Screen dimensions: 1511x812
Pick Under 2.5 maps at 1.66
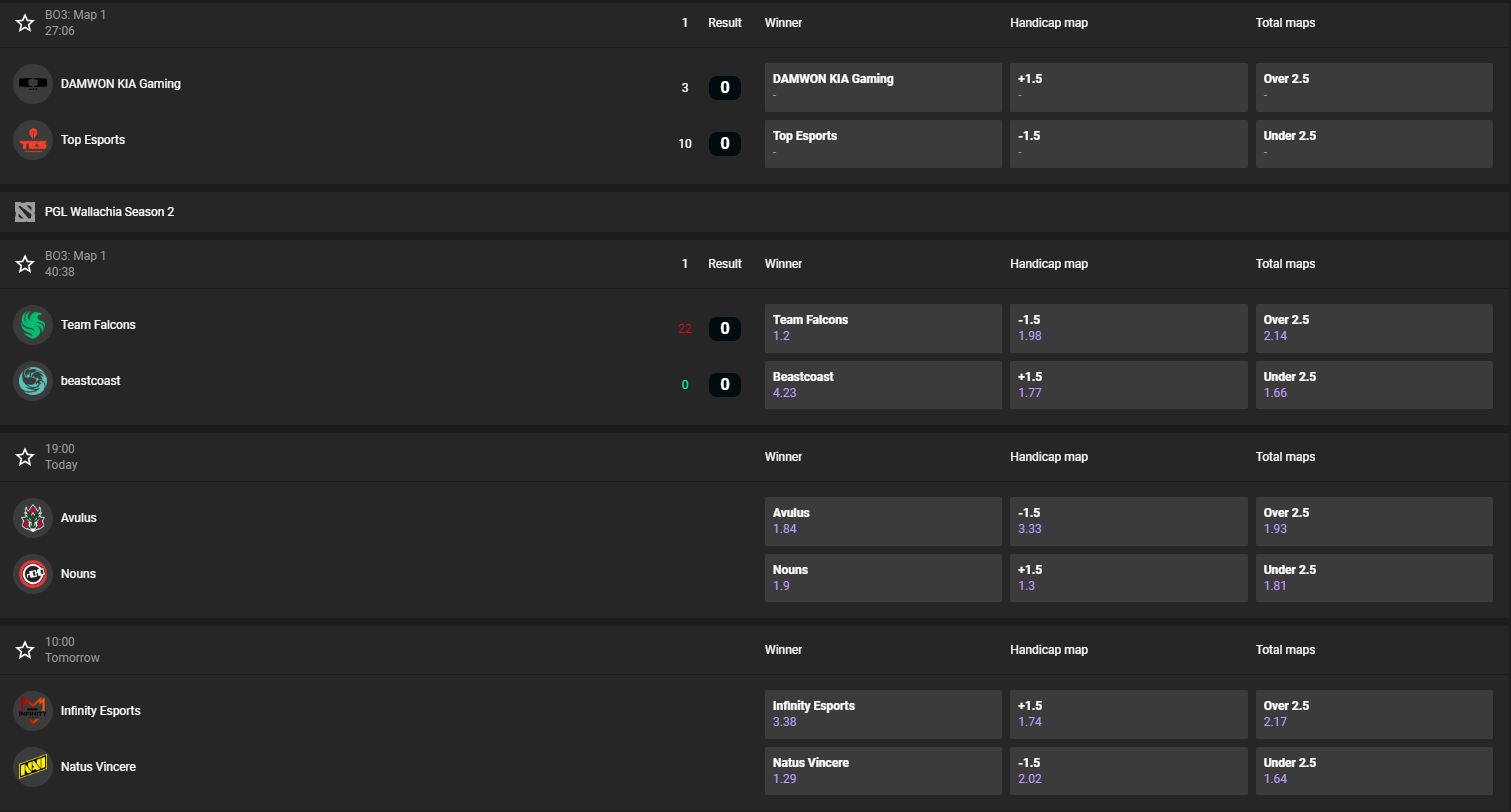(x=1374, y=385)
